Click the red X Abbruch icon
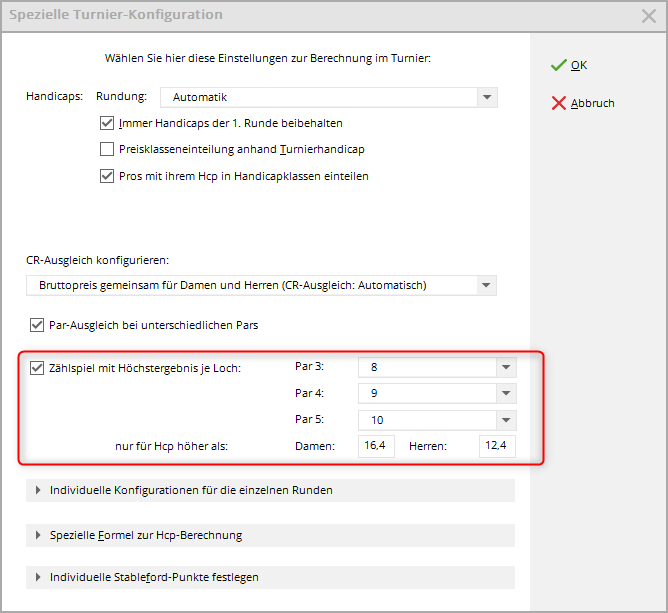This screenshot has height=613, width=668. 558,103
